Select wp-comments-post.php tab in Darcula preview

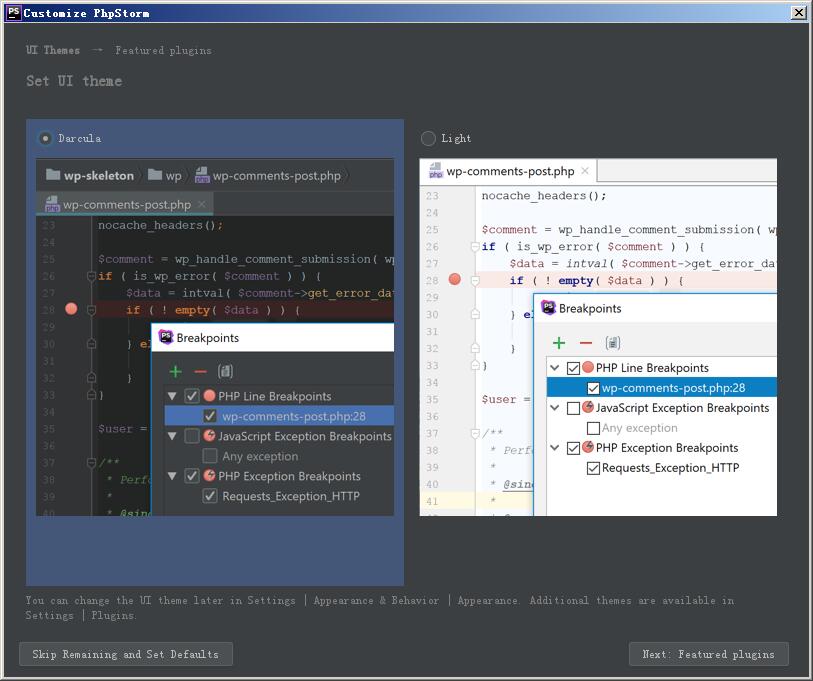124,204
